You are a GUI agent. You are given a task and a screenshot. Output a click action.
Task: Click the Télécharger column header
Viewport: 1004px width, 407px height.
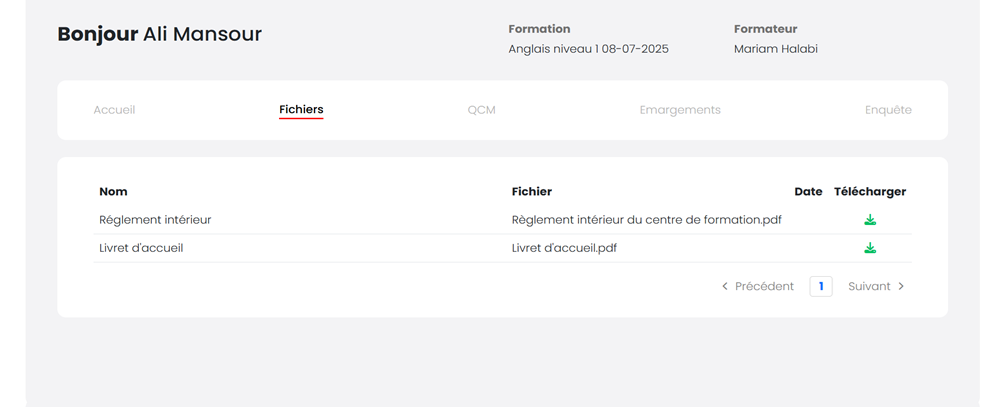(870, 191)
